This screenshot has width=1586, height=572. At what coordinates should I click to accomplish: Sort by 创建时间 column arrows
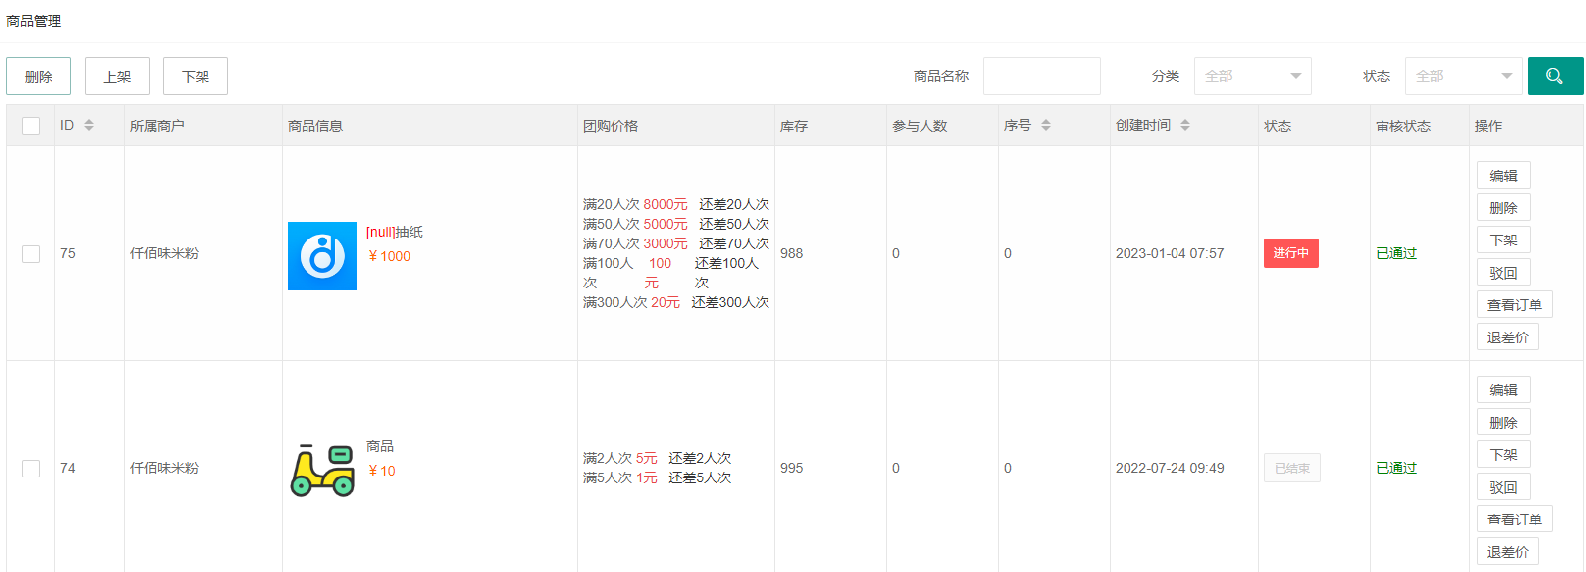tap(1185, 125)
